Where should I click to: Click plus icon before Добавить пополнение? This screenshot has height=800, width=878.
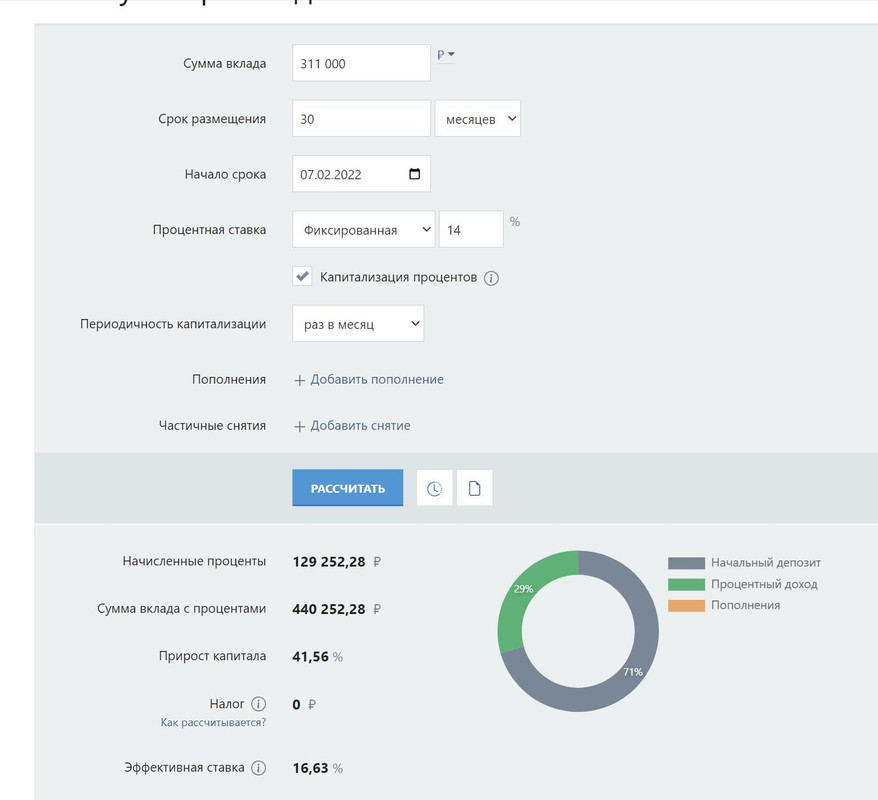point(300,380)
